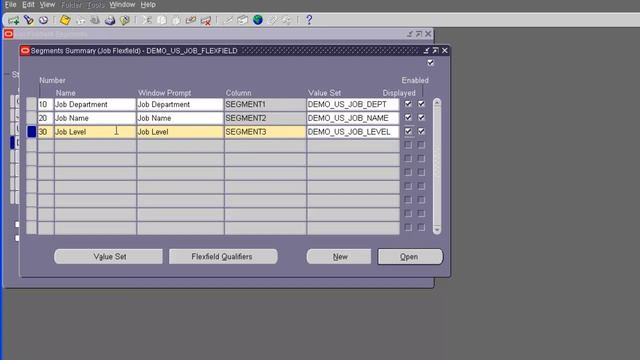
Task: Click the Open button
Action: [x=410, y=256]
